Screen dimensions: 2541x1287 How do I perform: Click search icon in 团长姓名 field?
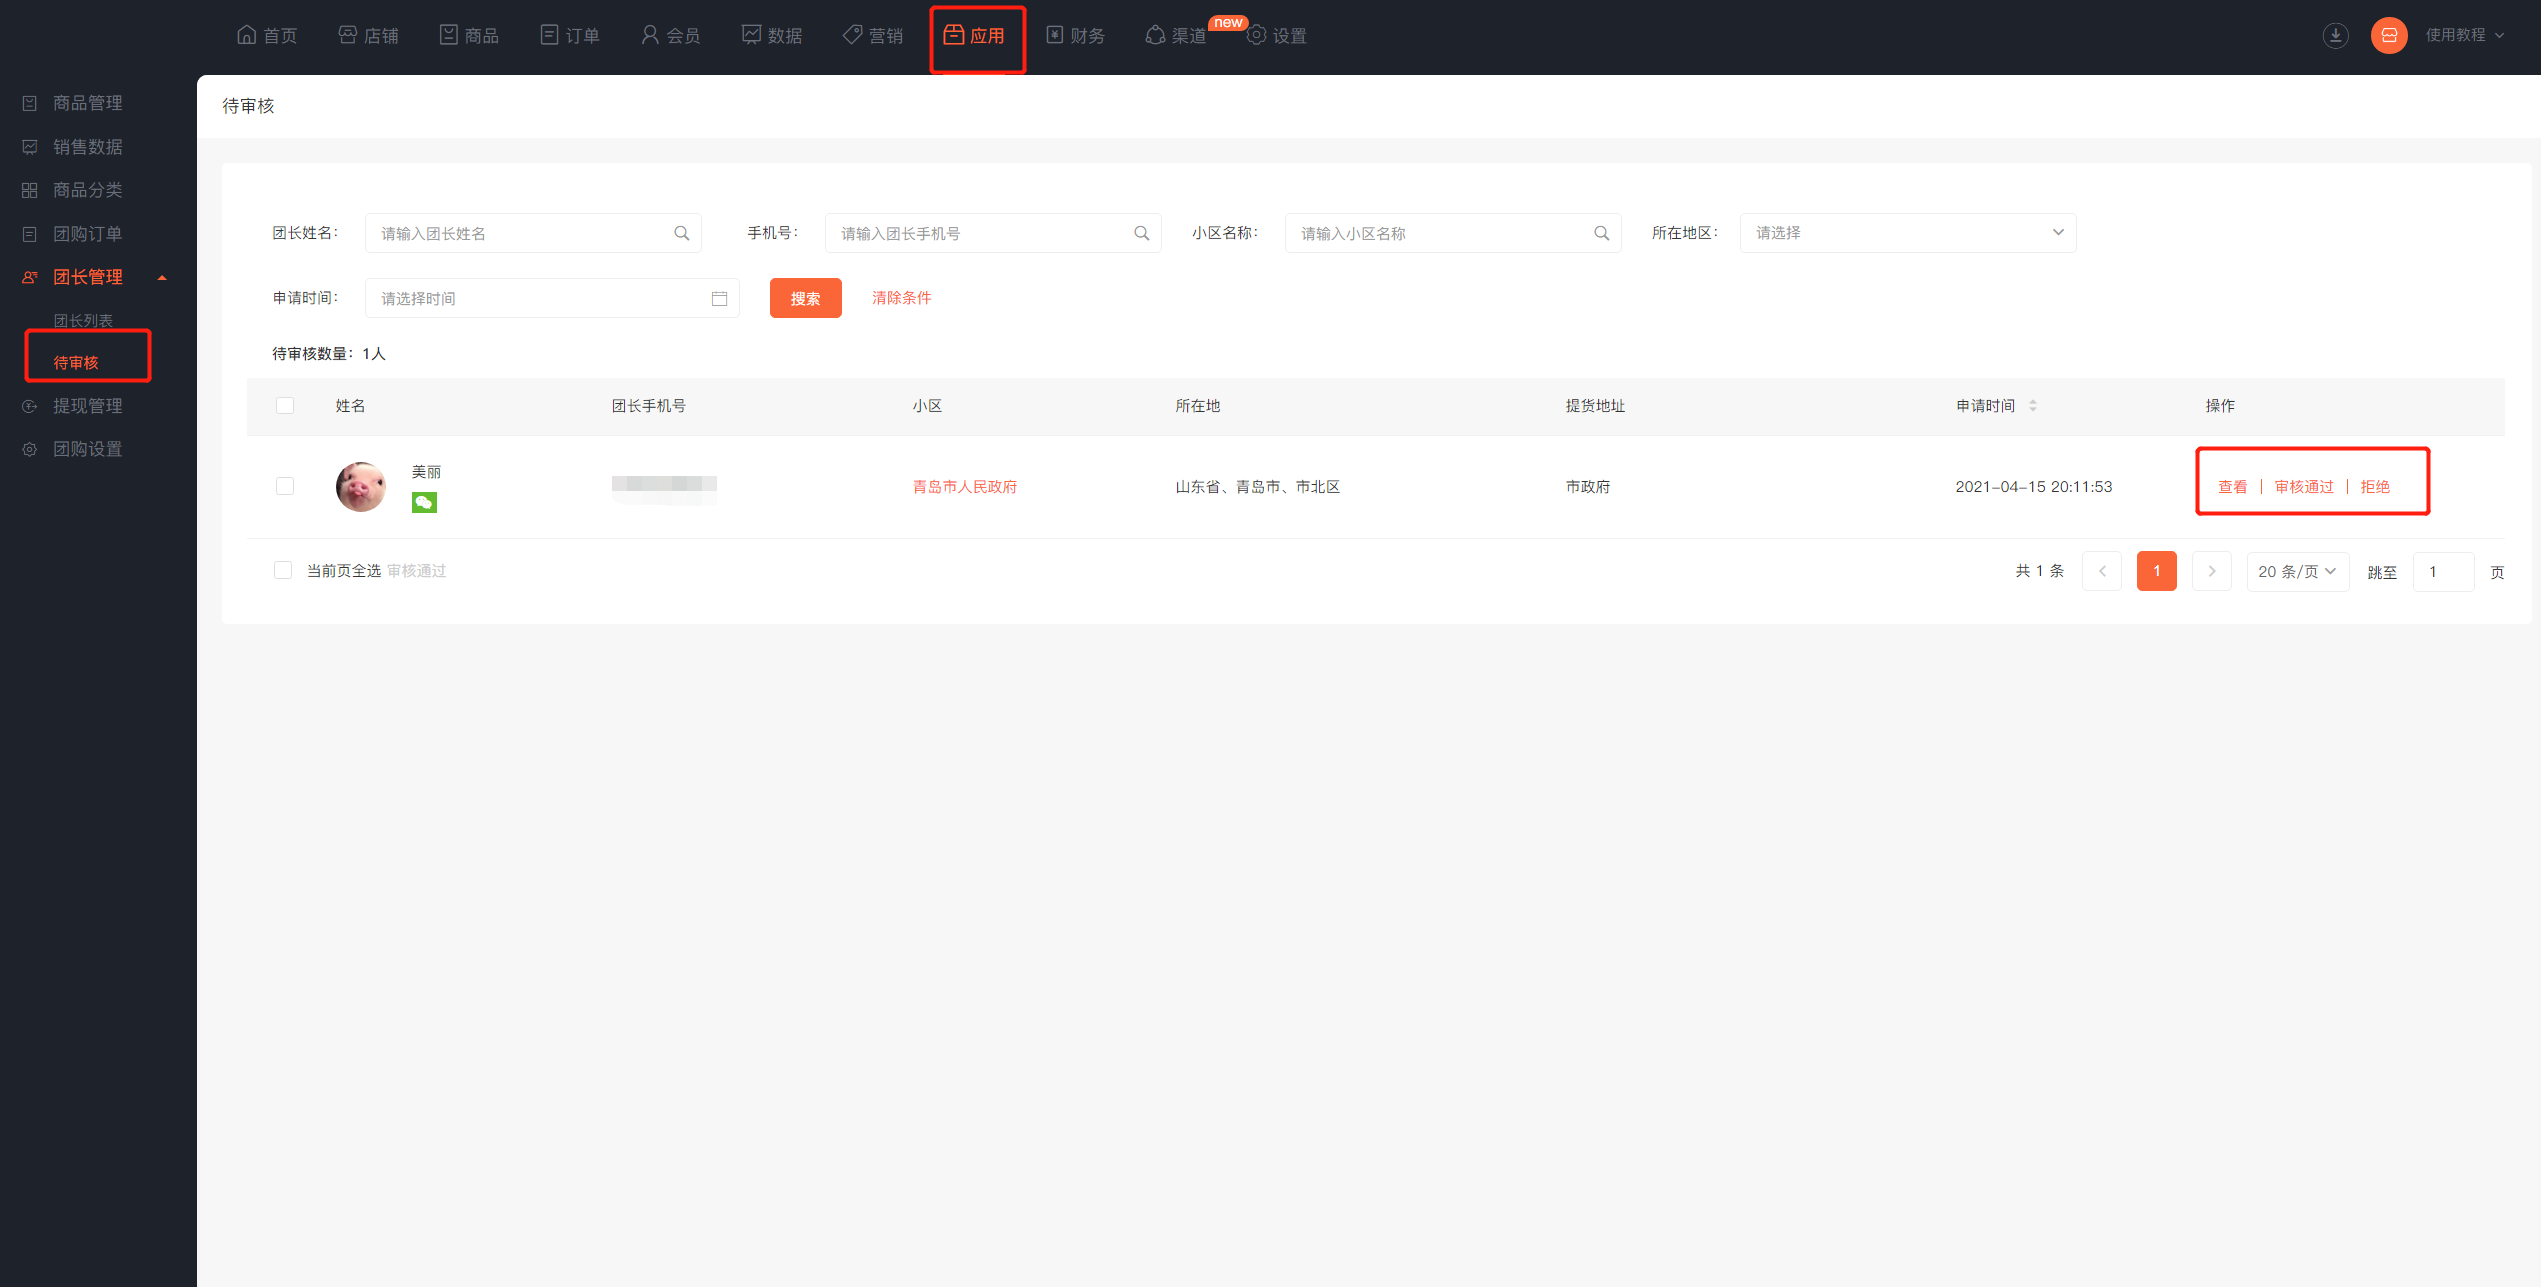pos(681,233)
